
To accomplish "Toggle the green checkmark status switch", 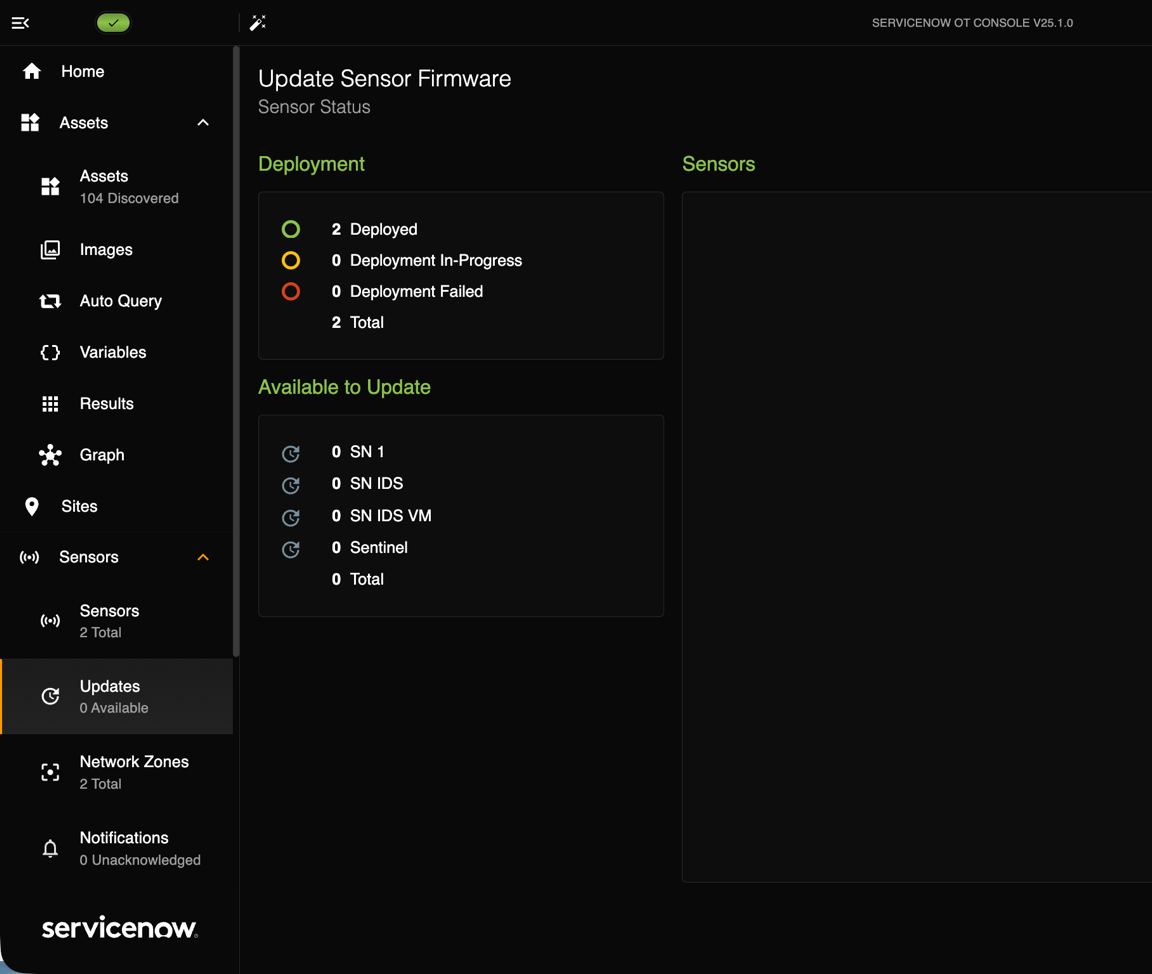I will click(113, 23).
